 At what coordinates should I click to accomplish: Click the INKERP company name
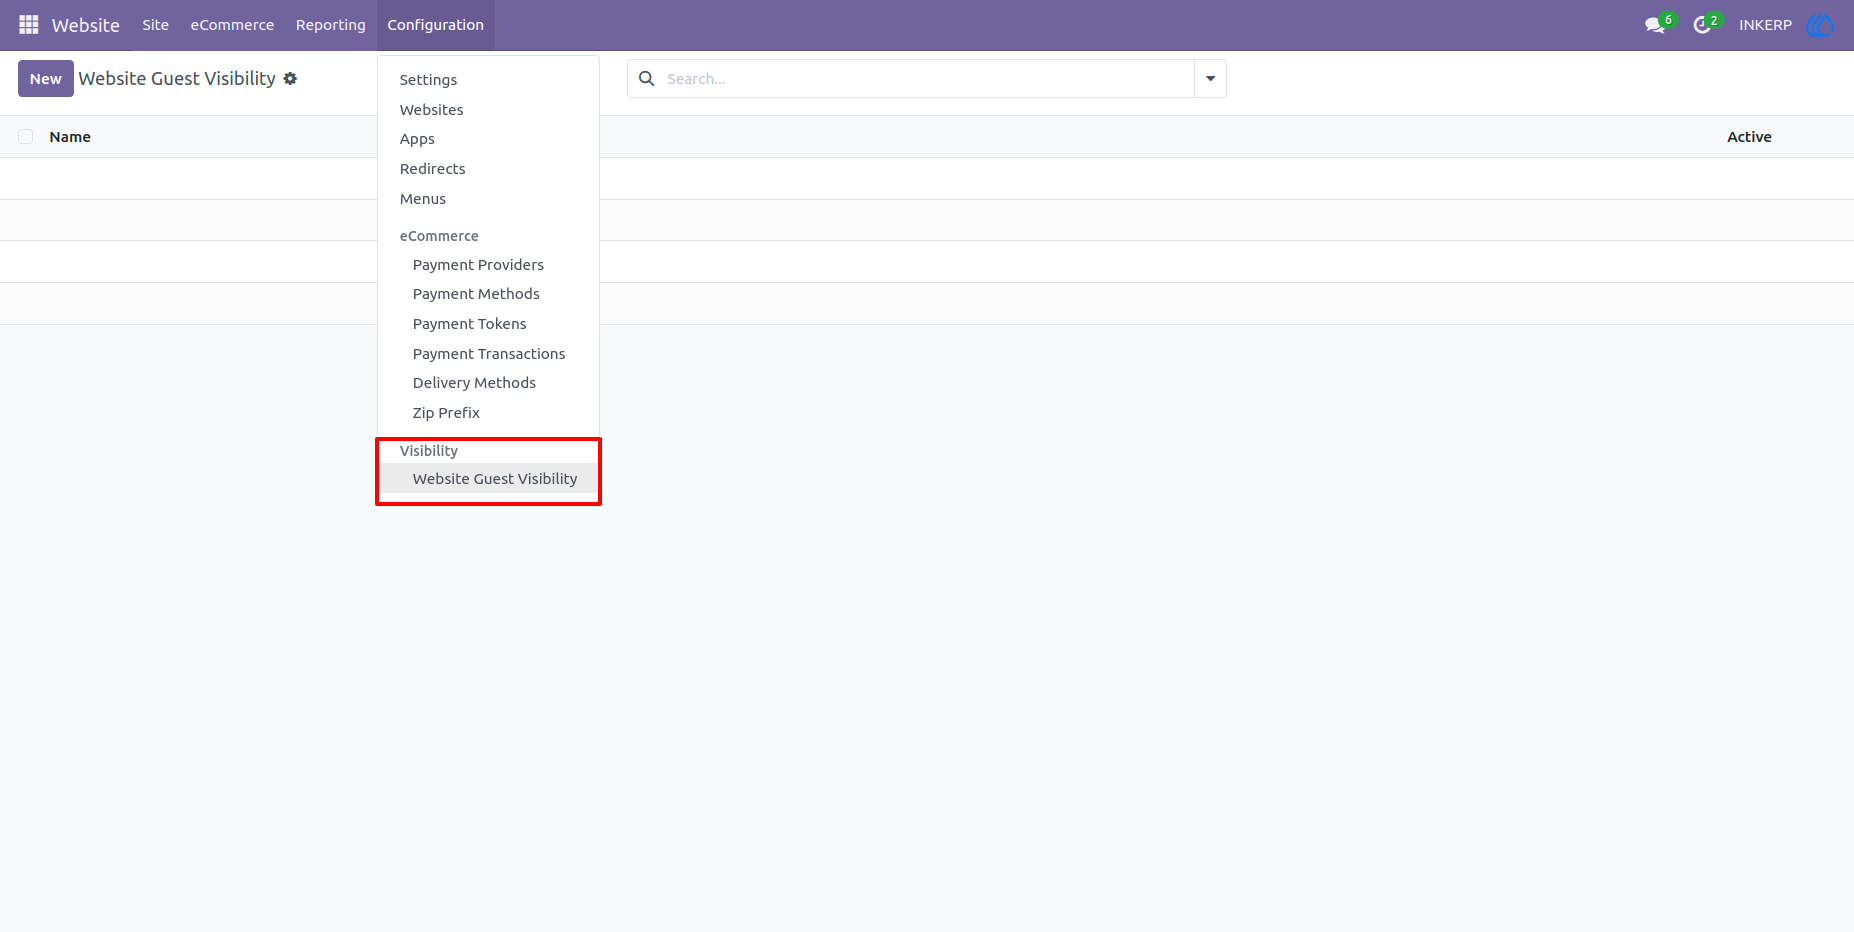[1765, 25]
